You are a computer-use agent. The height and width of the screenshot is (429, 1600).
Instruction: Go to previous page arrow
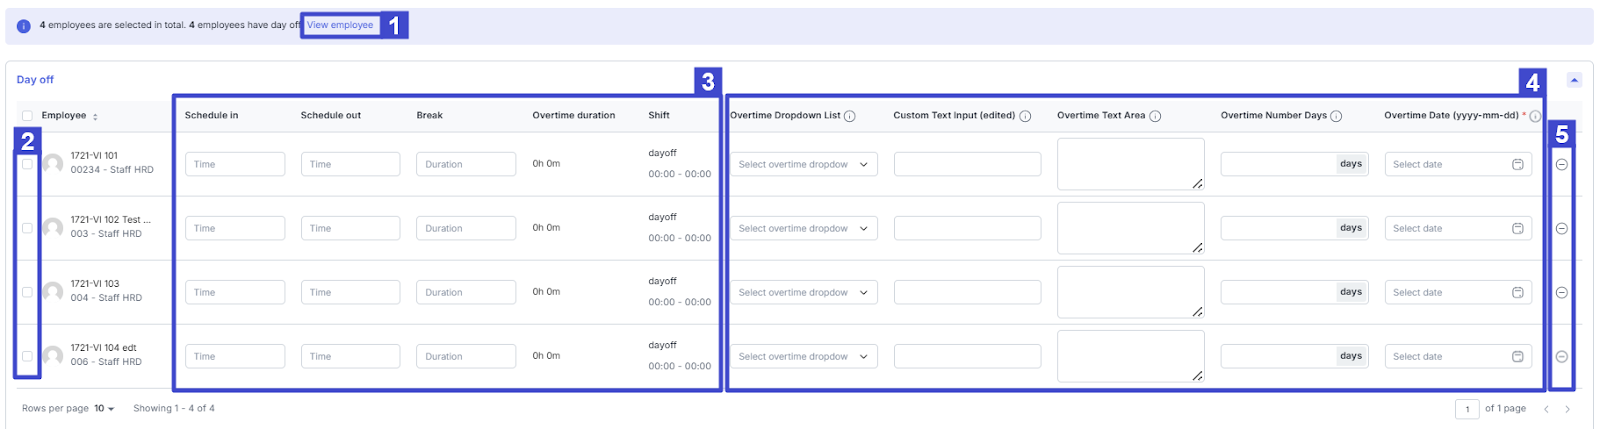click(1546, 408)
